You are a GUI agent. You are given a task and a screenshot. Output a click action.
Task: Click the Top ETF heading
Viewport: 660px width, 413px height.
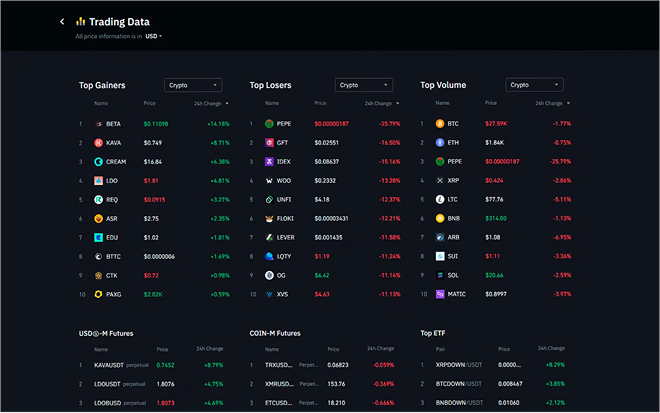coord(433,333)
